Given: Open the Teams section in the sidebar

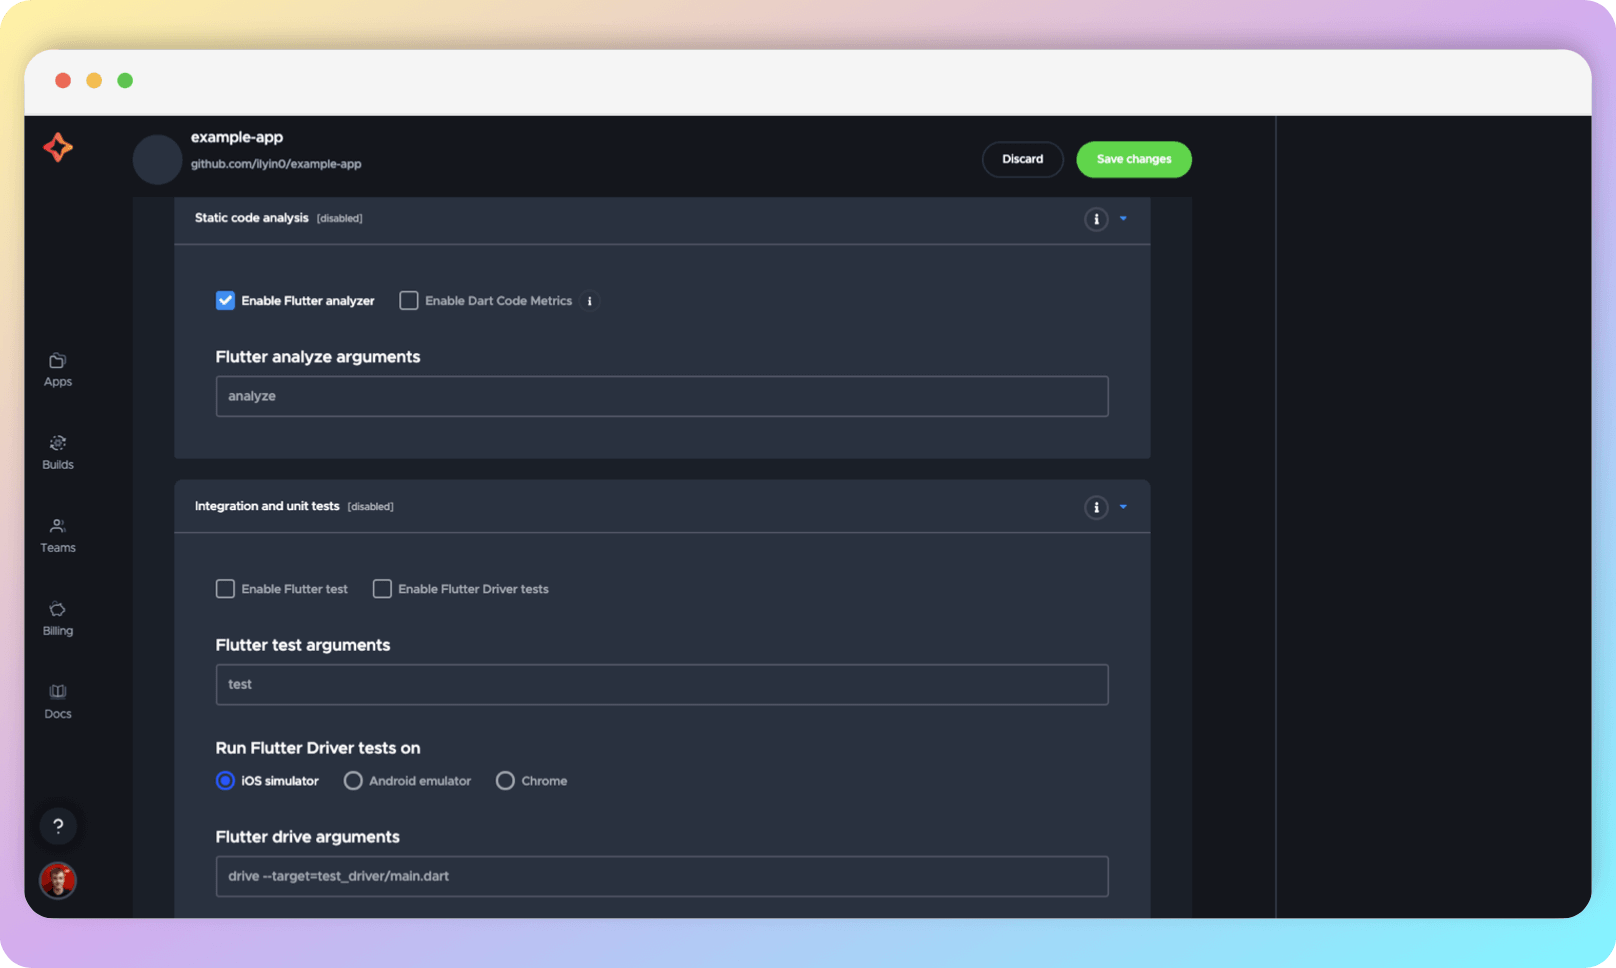Looking at the screenshot, I should [x=57, y=535].
